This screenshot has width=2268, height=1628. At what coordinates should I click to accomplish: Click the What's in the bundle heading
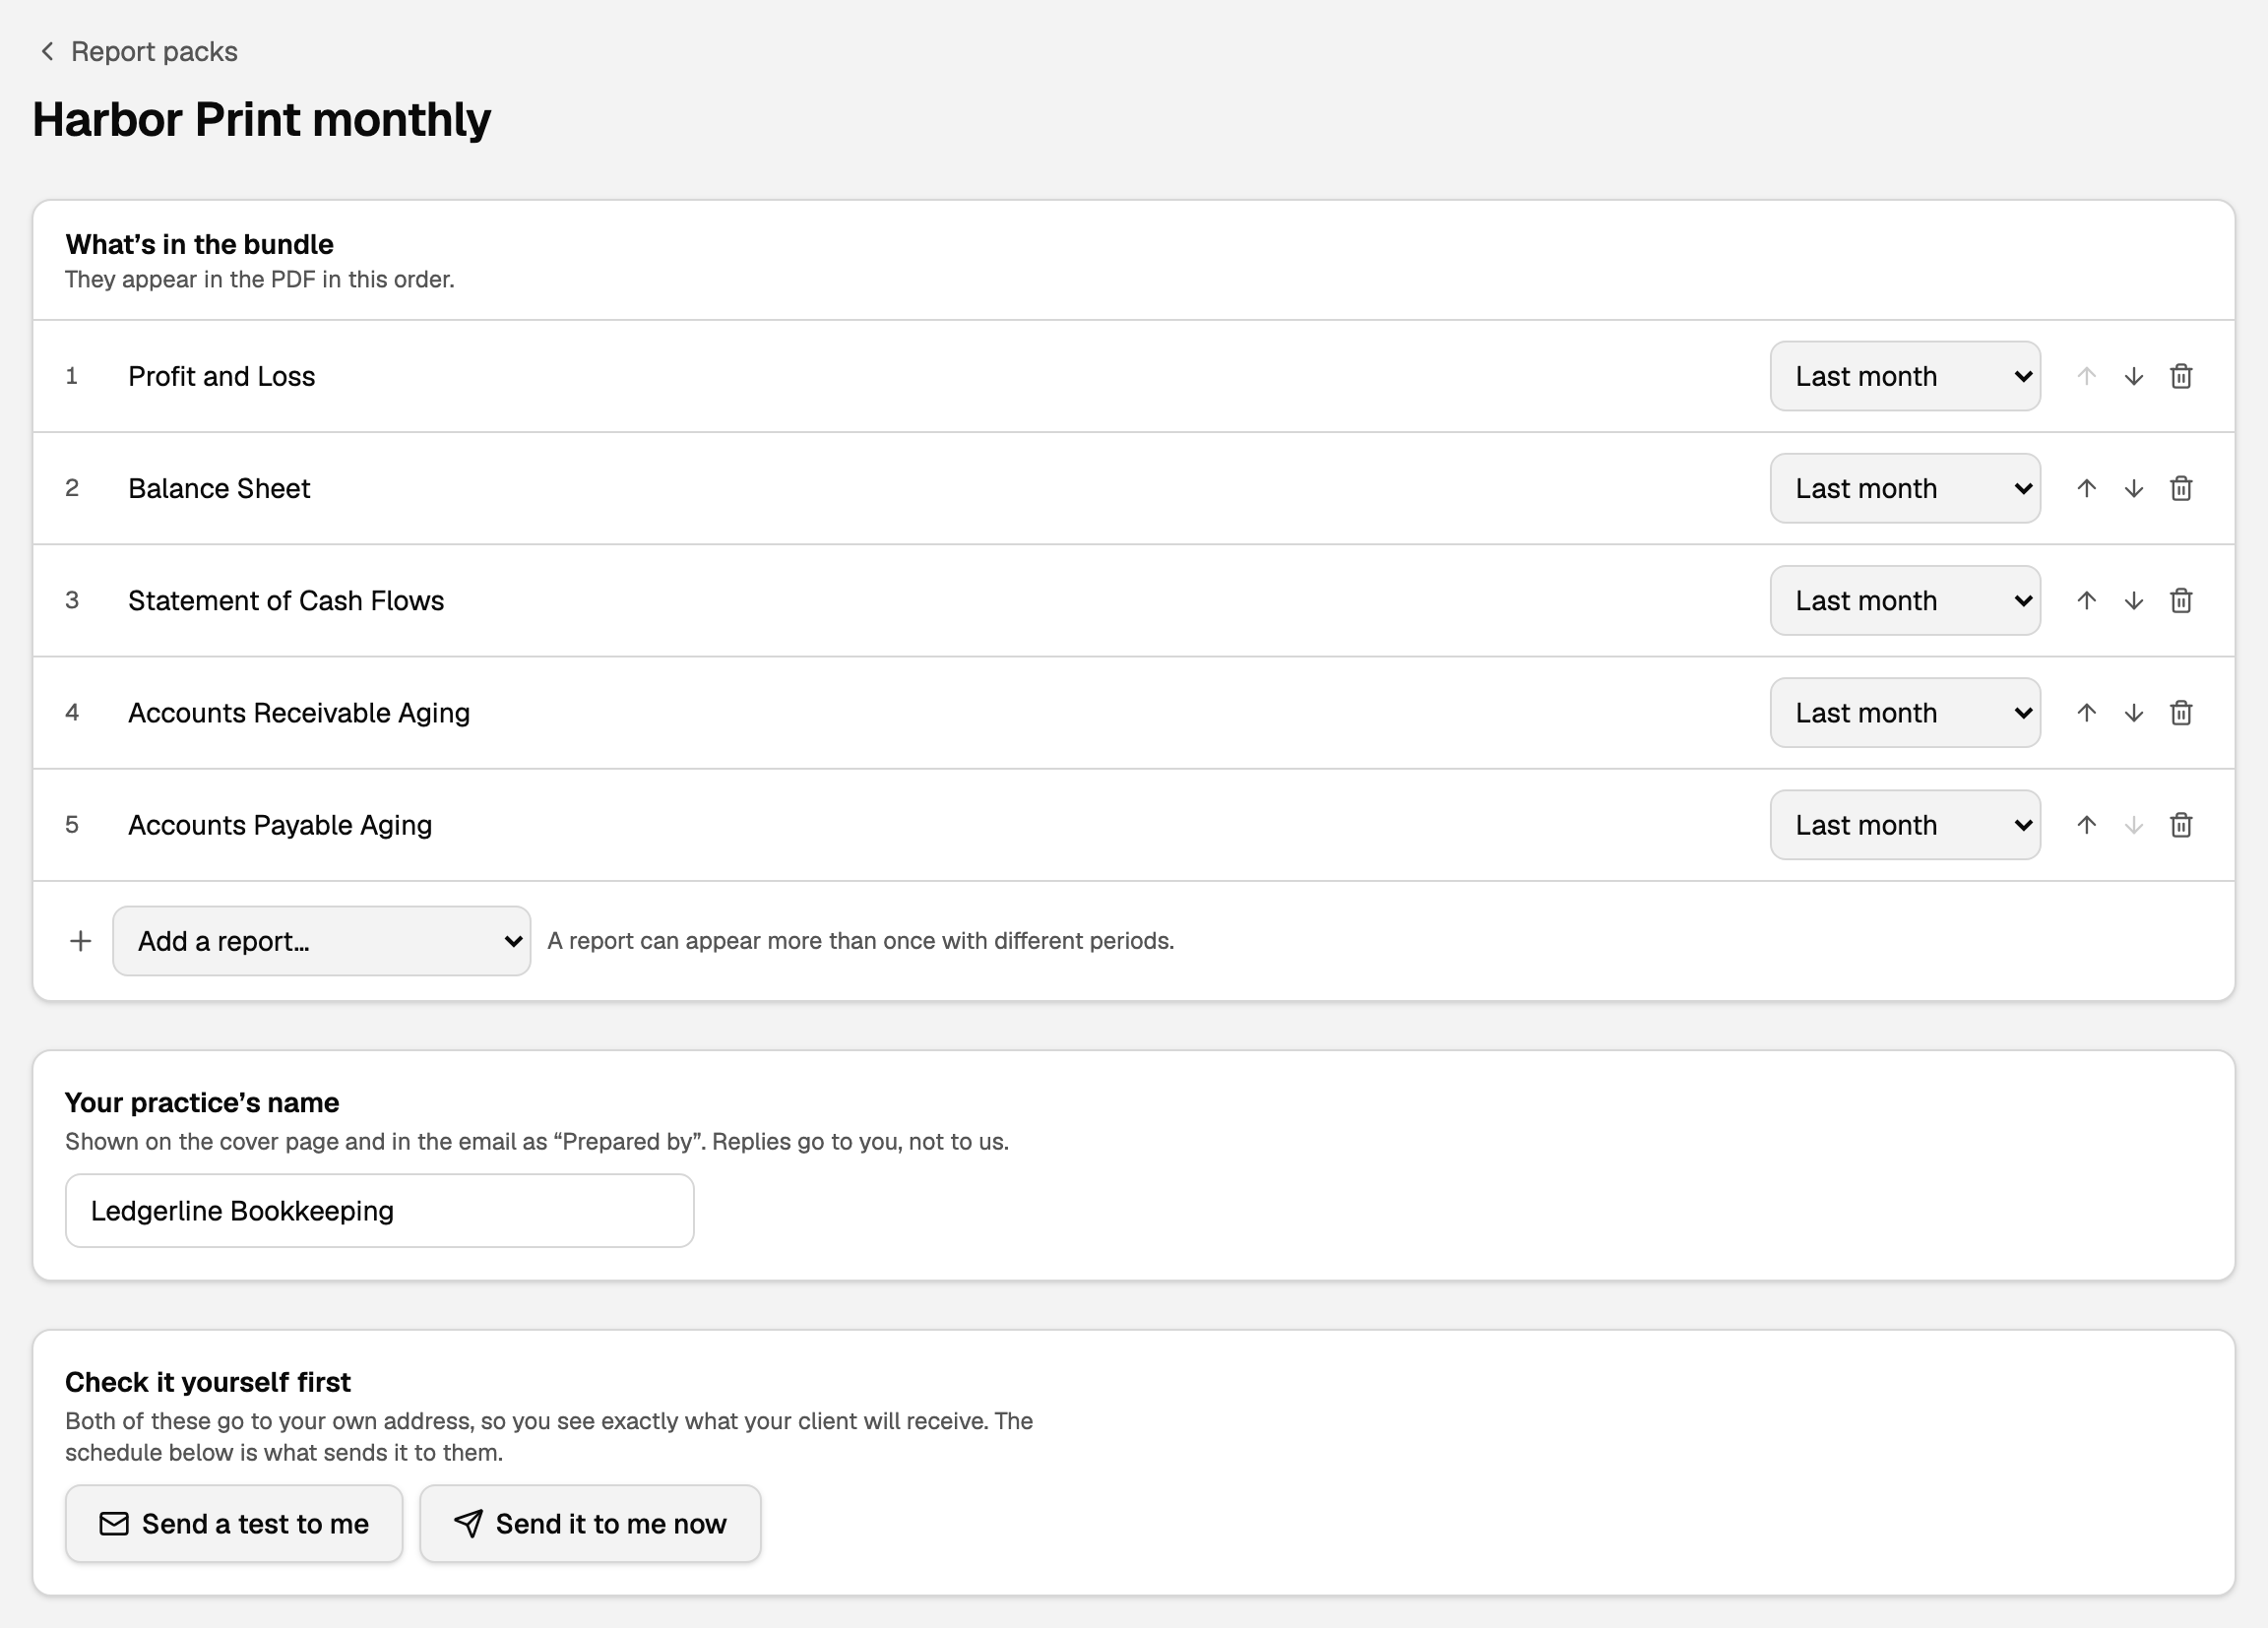coord(200,244)
